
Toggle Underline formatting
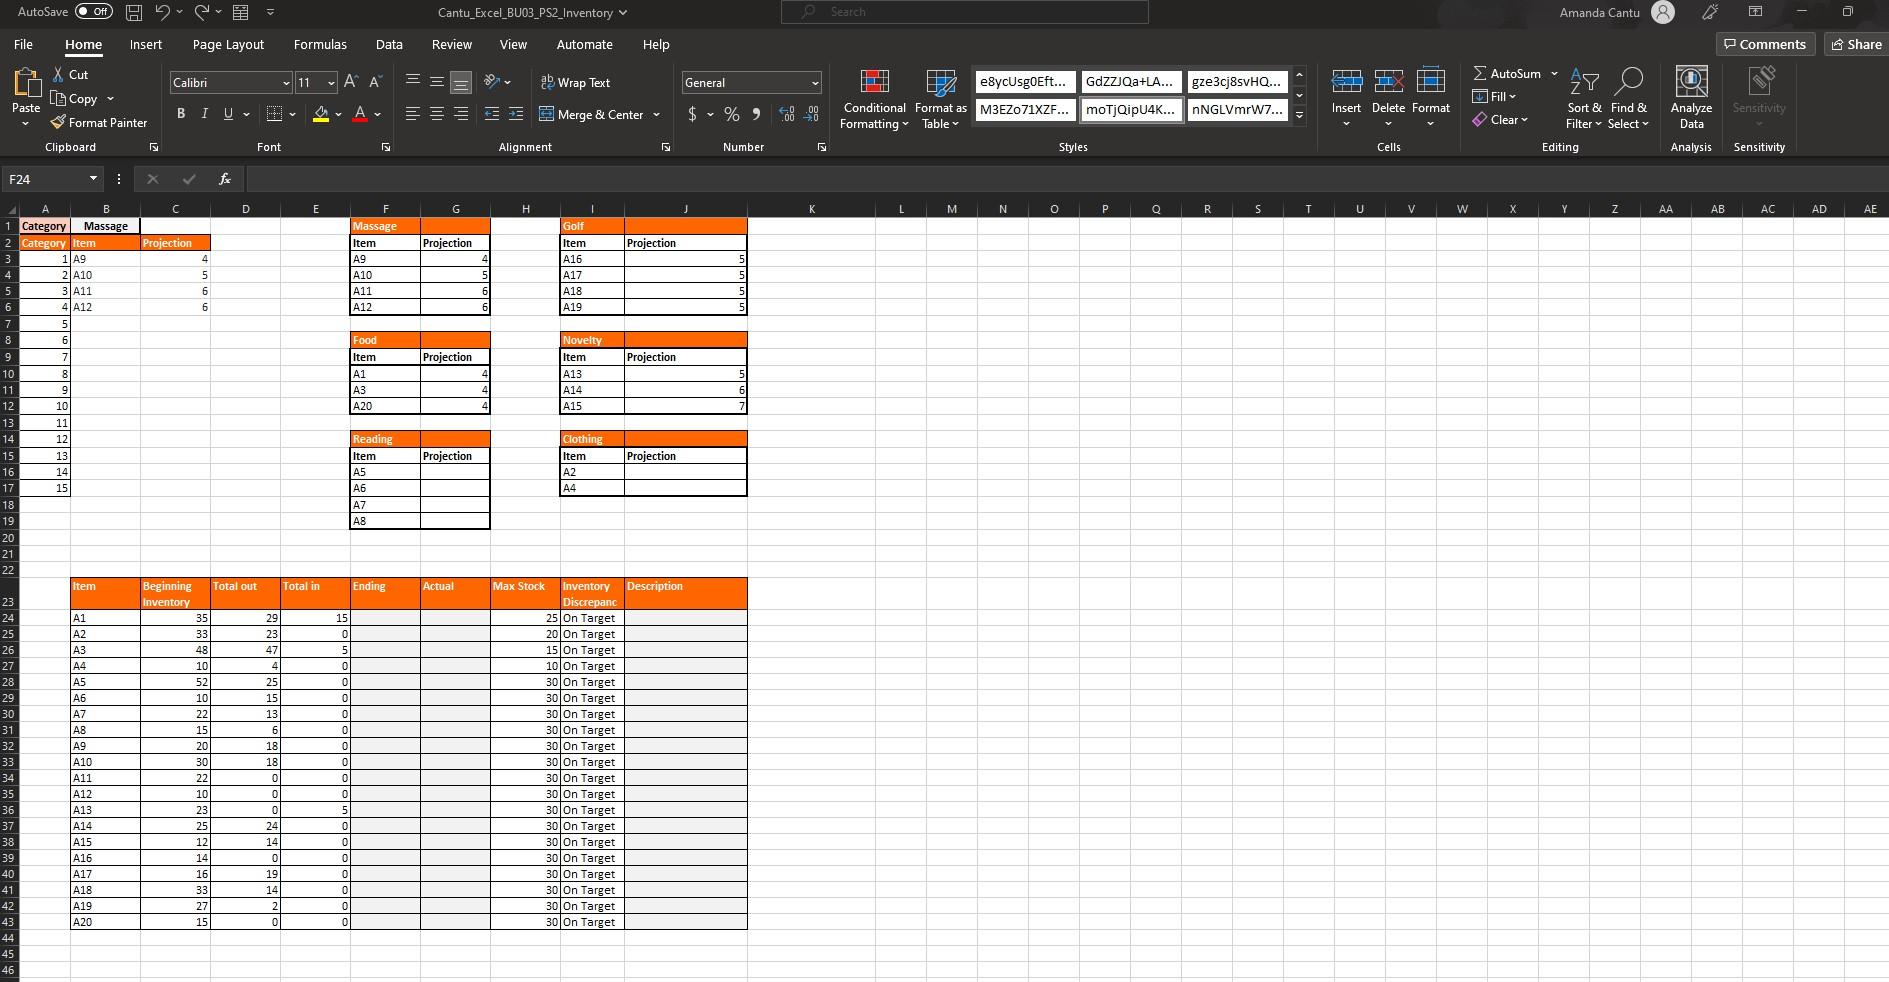coord(229,114)
